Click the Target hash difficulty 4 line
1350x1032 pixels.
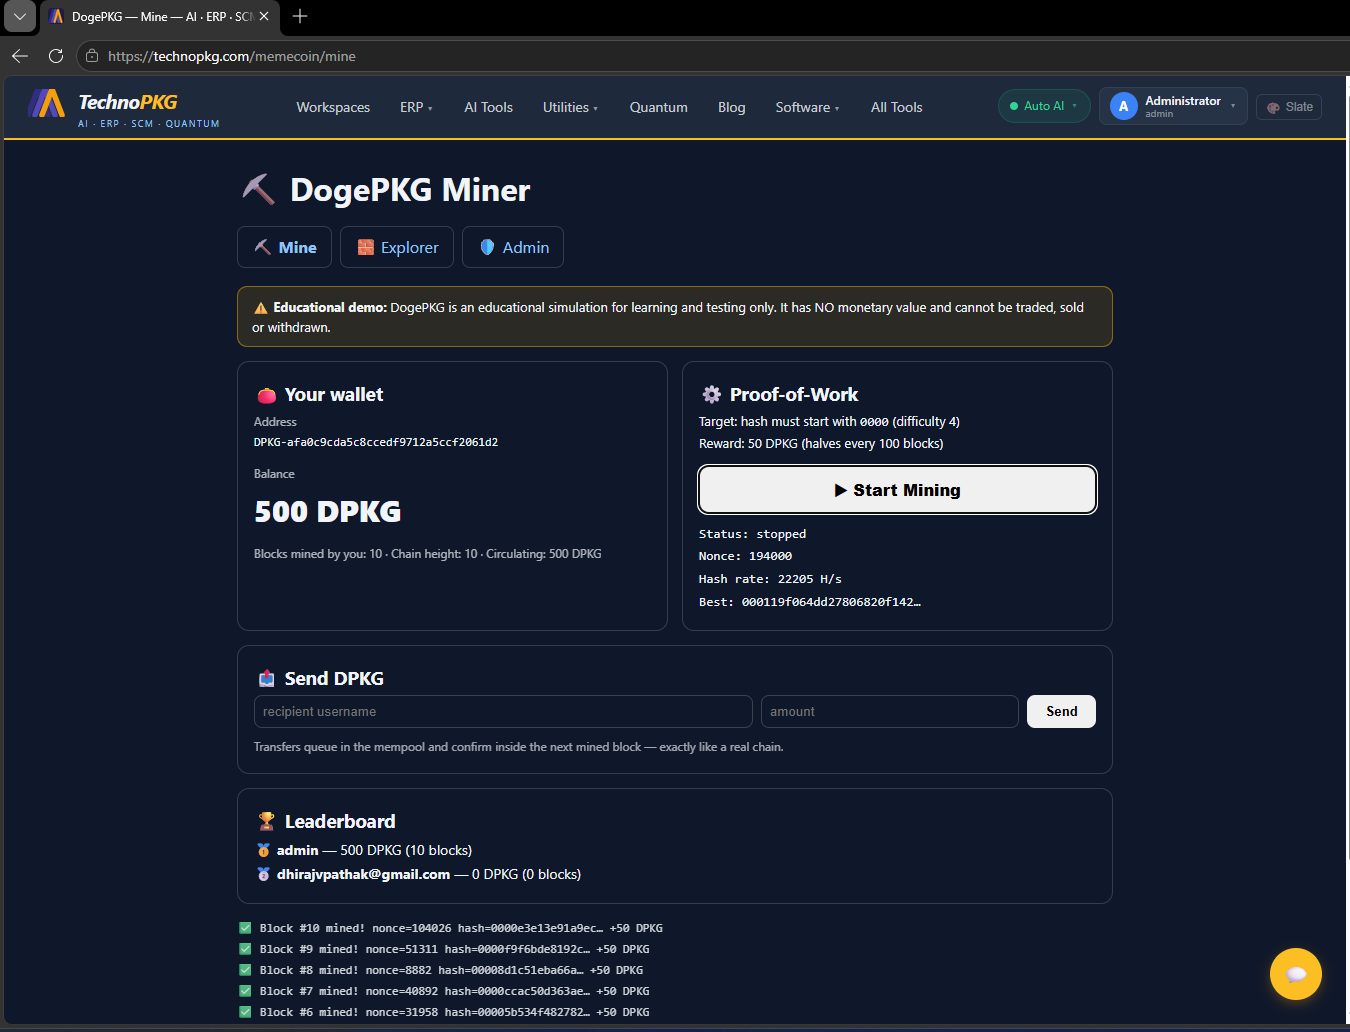(829, 422)
